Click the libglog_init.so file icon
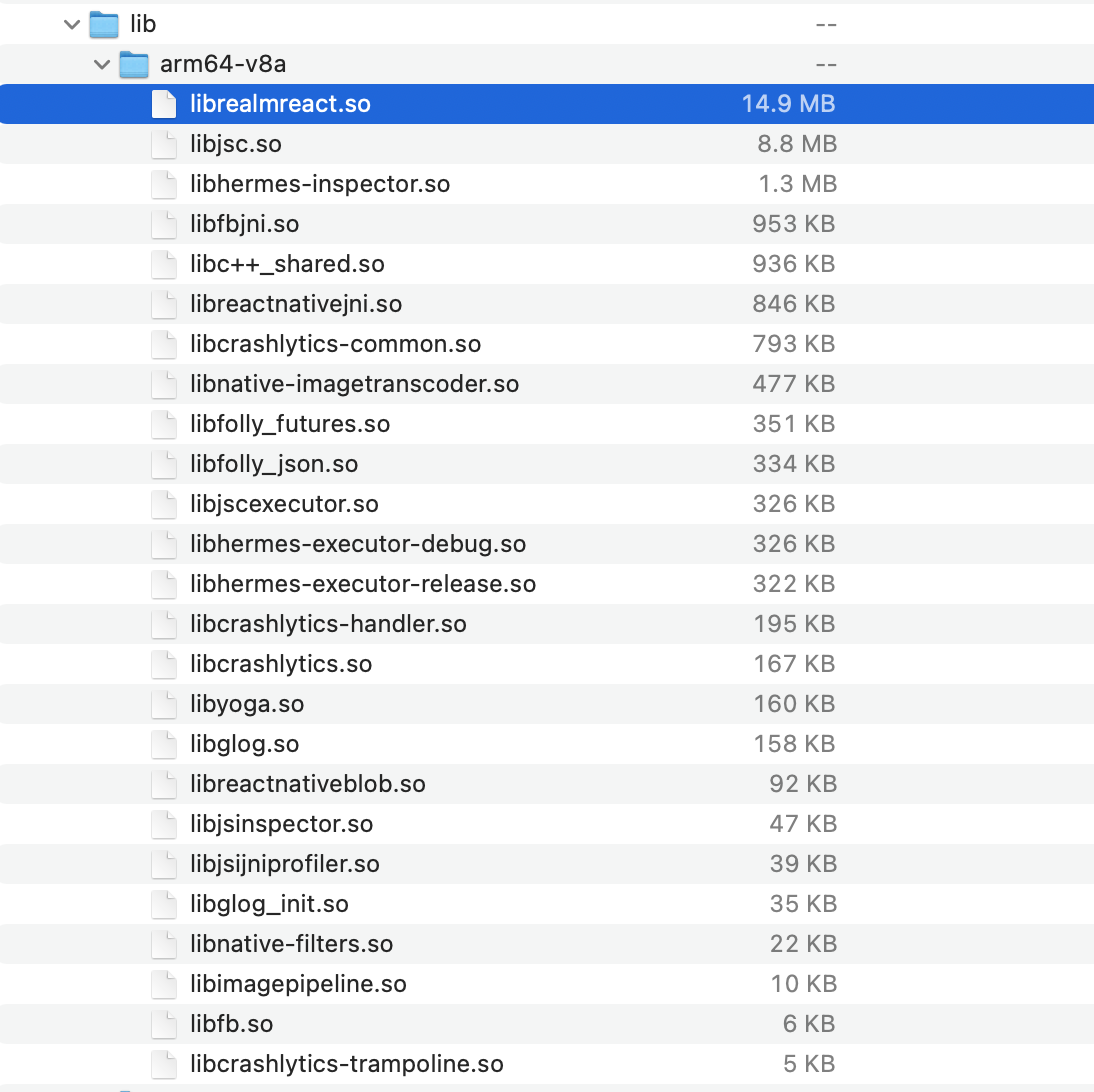Screen dimensions: 1094x1092 164,904
